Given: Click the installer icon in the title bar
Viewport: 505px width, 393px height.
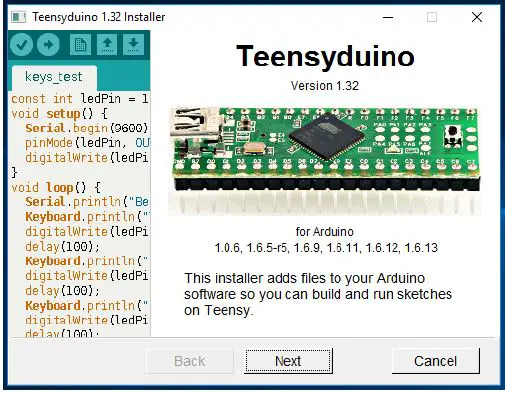Looking at the screenshot, I should [x=18, y=17].
